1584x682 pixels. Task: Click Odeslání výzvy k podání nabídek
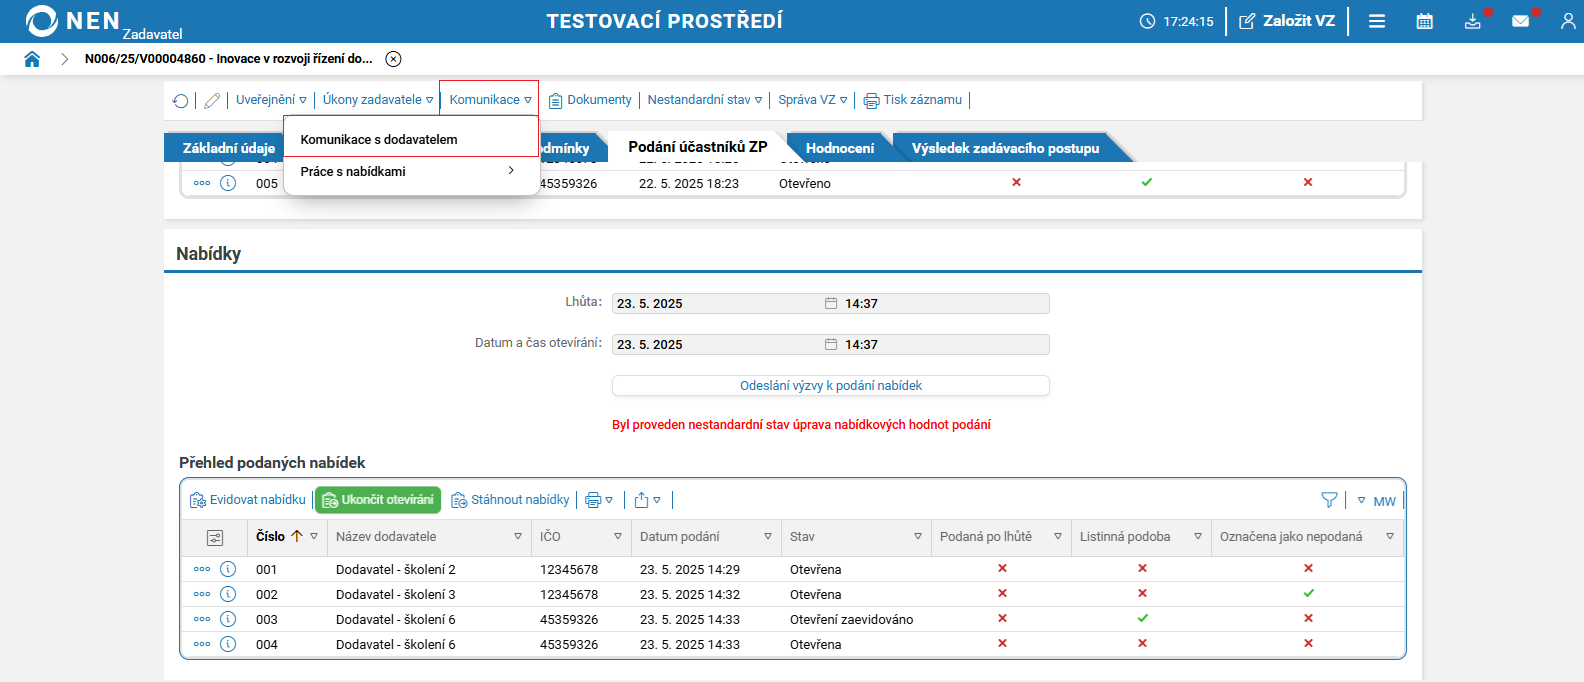click(x=830, y=385)
